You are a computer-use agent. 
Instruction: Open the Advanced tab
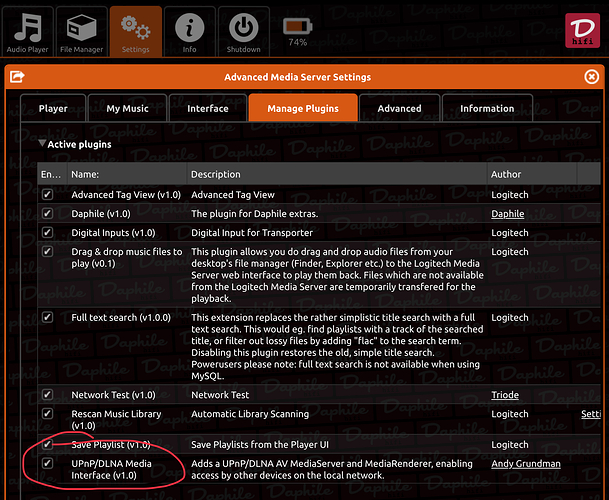[x=399, y=108]
